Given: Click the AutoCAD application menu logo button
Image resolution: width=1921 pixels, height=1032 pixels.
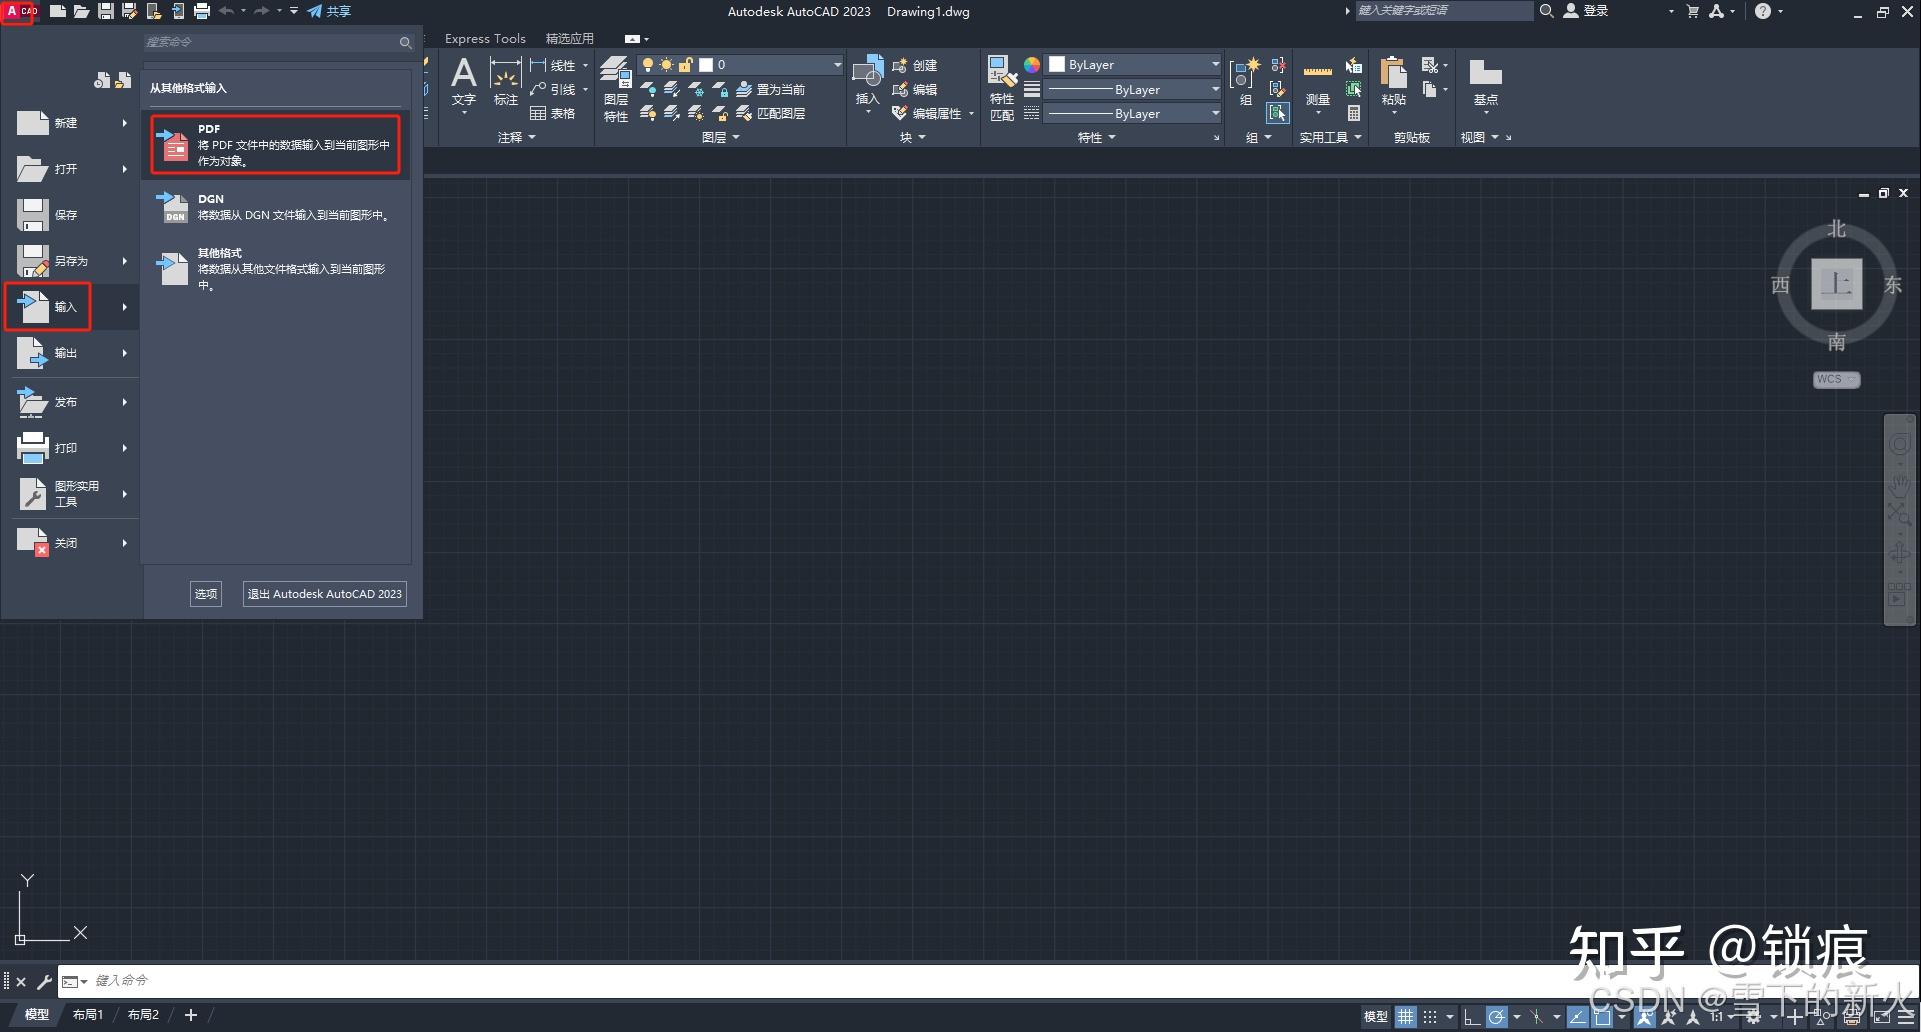Looking at the screenshot, I should (19, 12).
